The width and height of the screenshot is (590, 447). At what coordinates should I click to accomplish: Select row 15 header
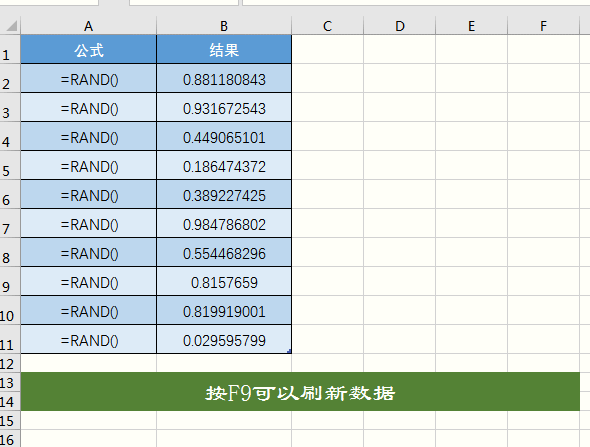pyautogui.click(x=10, y=420)
